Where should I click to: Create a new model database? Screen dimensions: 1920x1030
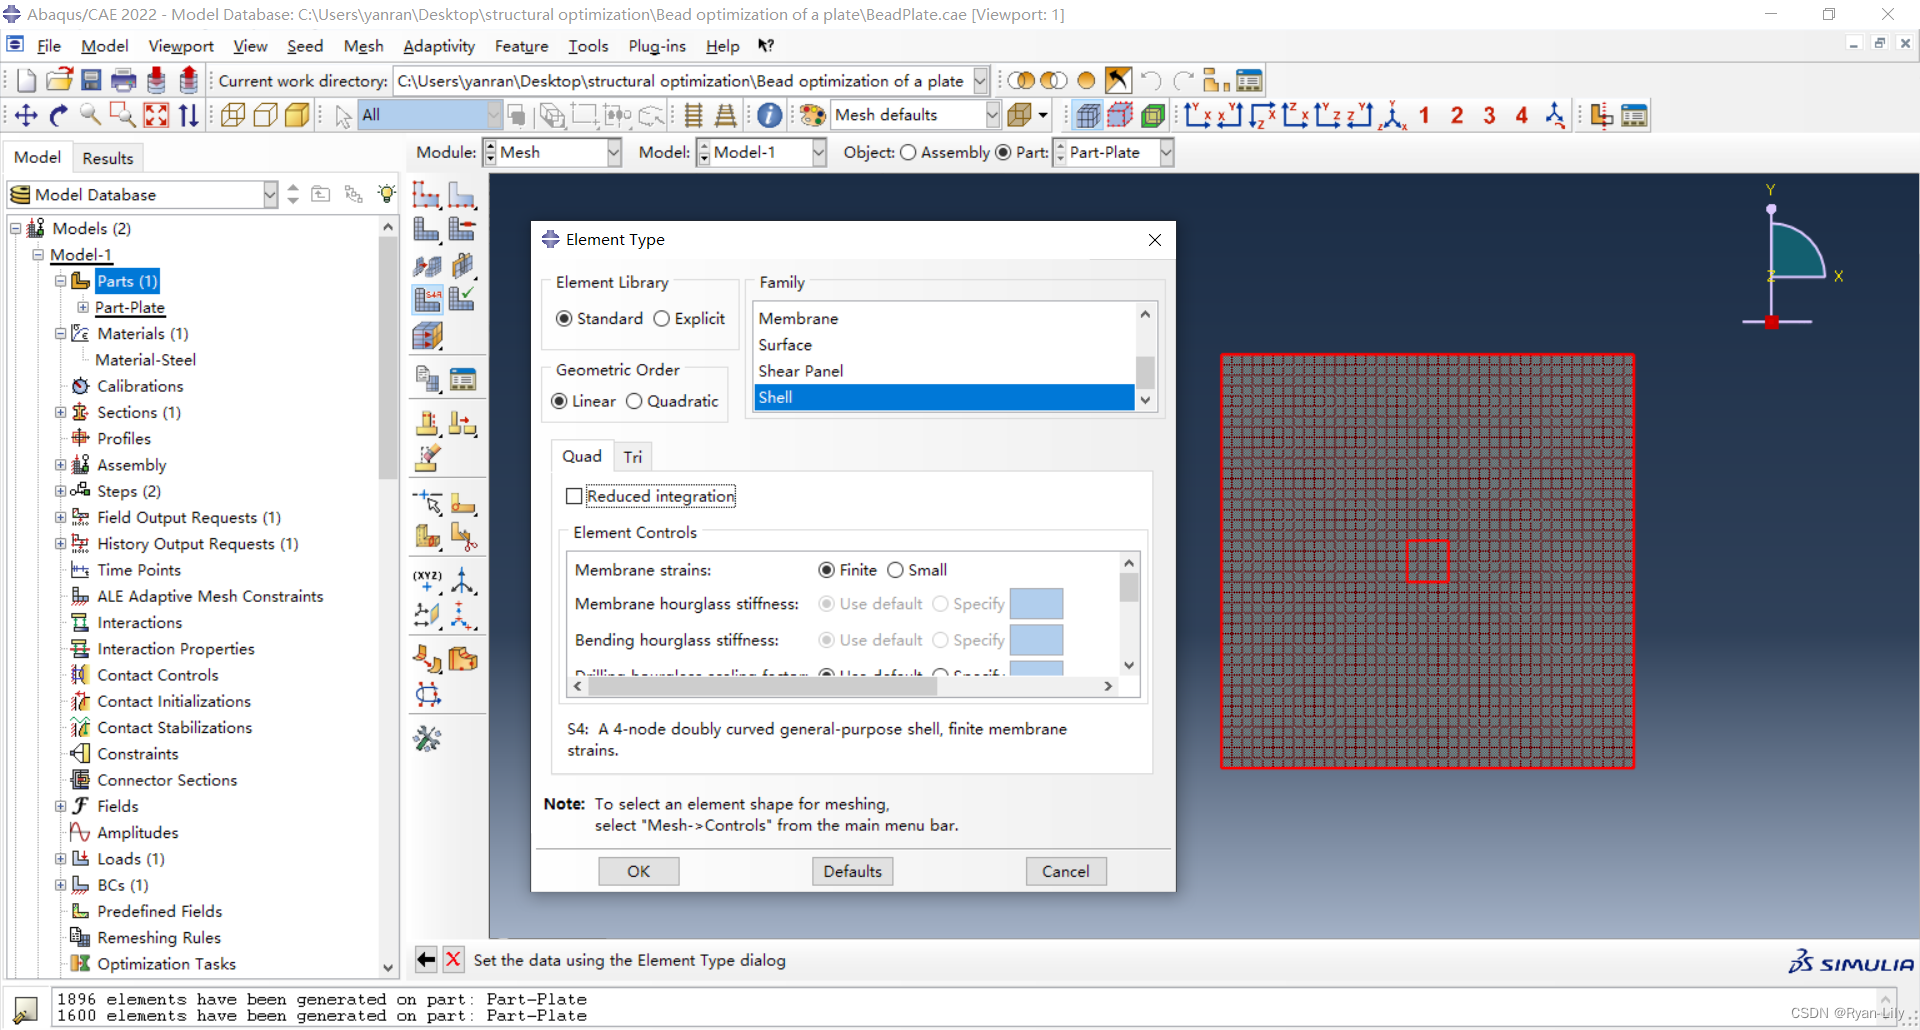pos(27,81)
